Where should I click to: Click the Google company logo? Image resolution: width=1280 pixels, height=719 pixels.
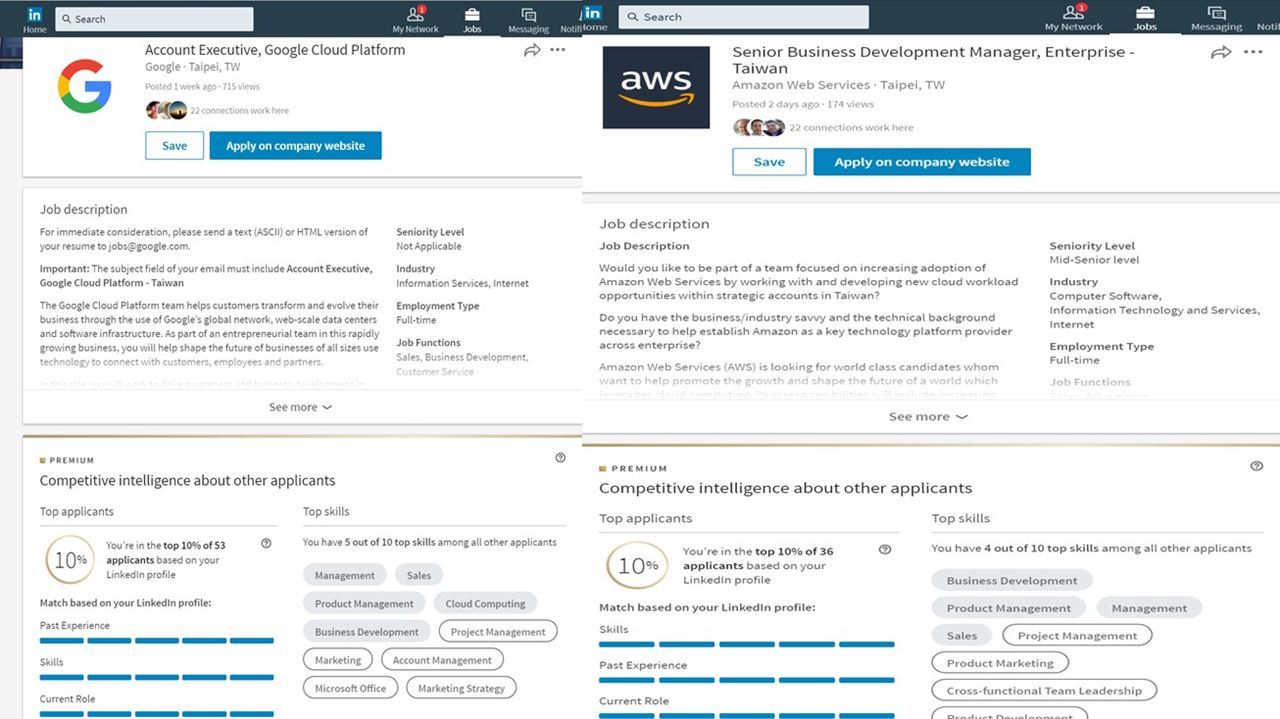tap(84, 86)
